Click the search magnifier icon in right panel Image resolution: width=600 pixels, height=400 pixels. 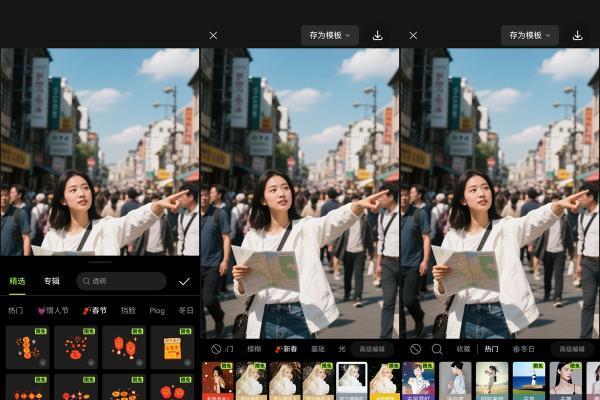coord(437,349)
